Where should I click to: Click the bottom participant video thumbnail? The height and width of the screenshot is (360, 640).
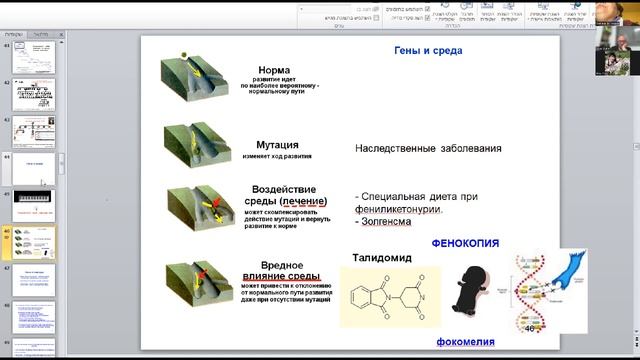(x=618, y=63)
